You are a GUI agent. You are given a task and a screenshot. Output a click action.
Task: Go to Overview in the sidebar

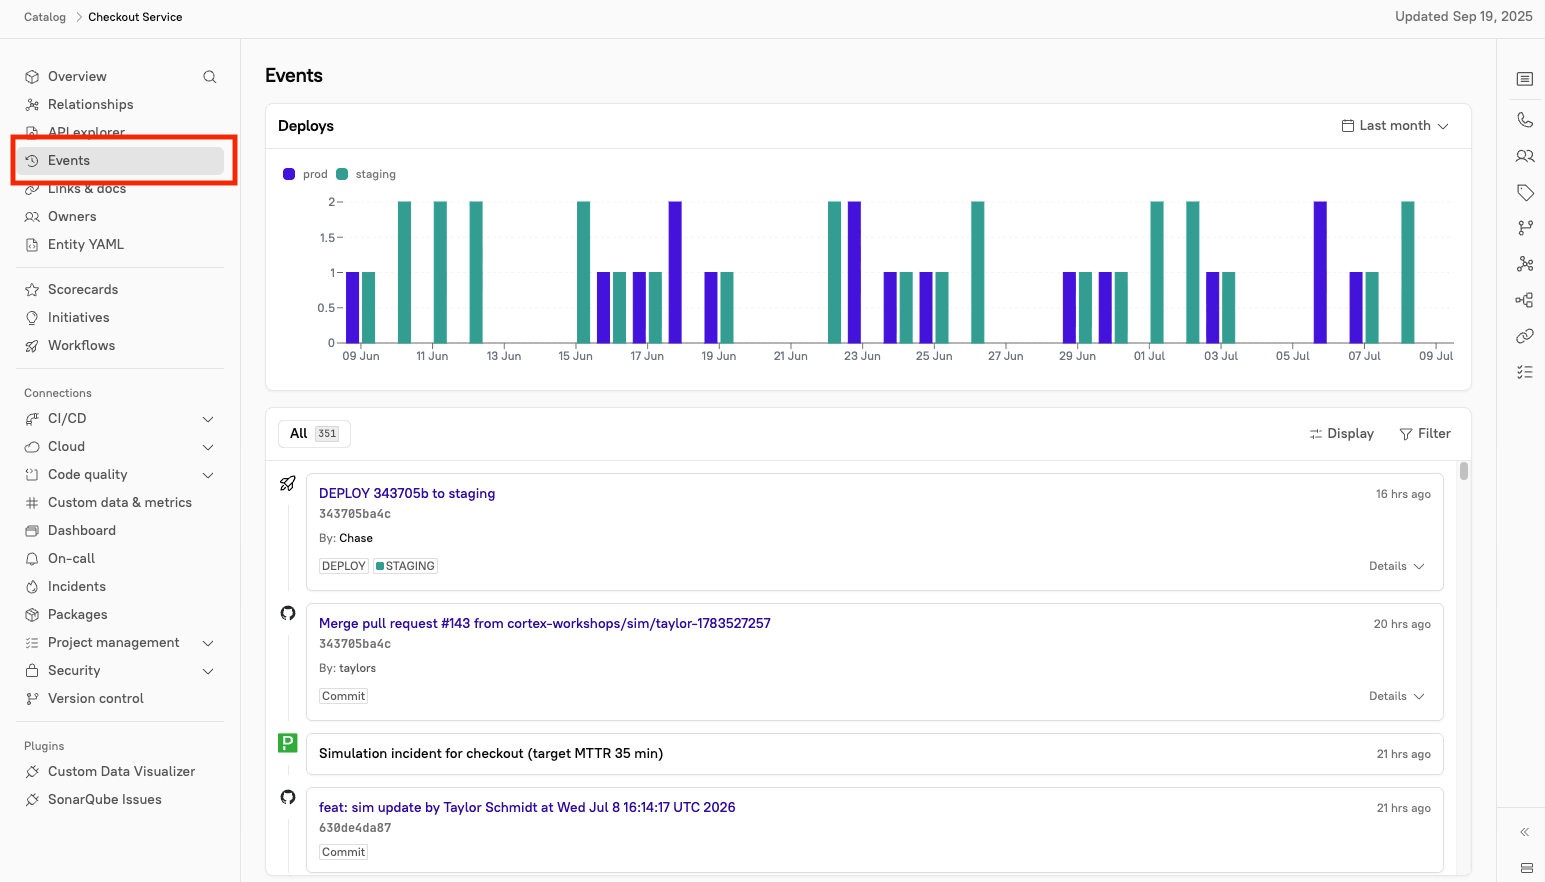click(77, 77)
